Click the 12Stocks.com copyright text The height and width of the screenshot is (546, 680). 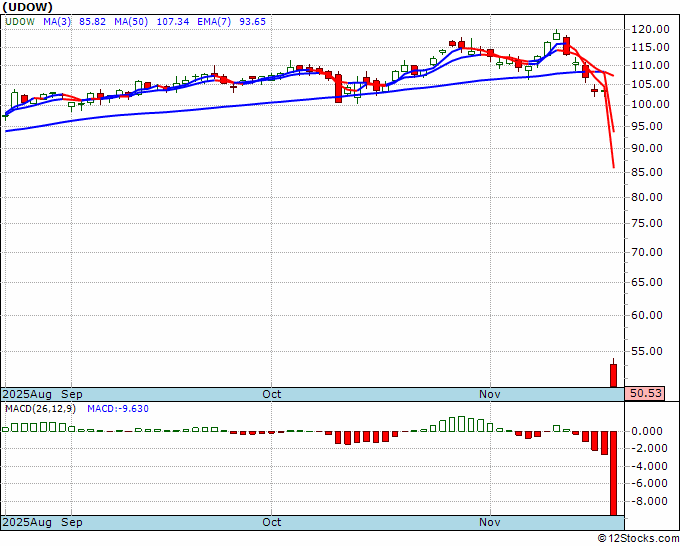tap(638, 539)
